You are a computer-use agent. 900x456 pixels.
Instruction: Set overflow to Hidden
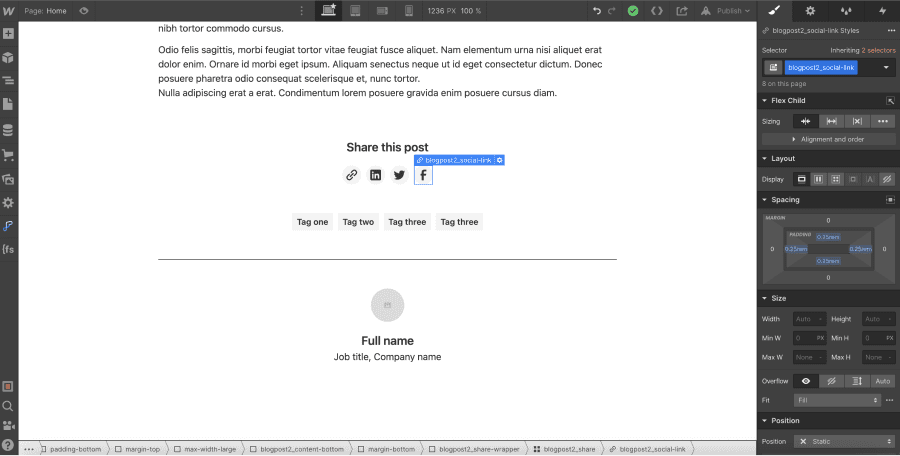832,381
